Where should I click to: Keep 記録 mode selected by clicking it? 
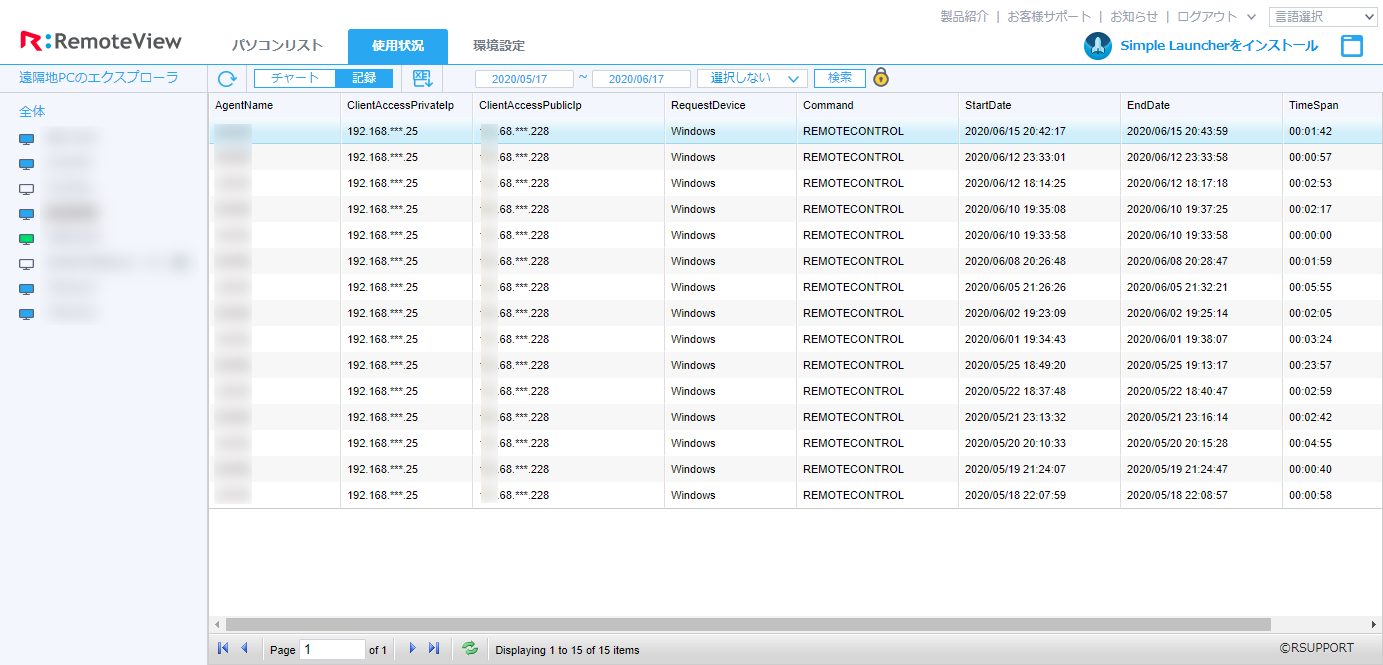click(x=364, y=78)
